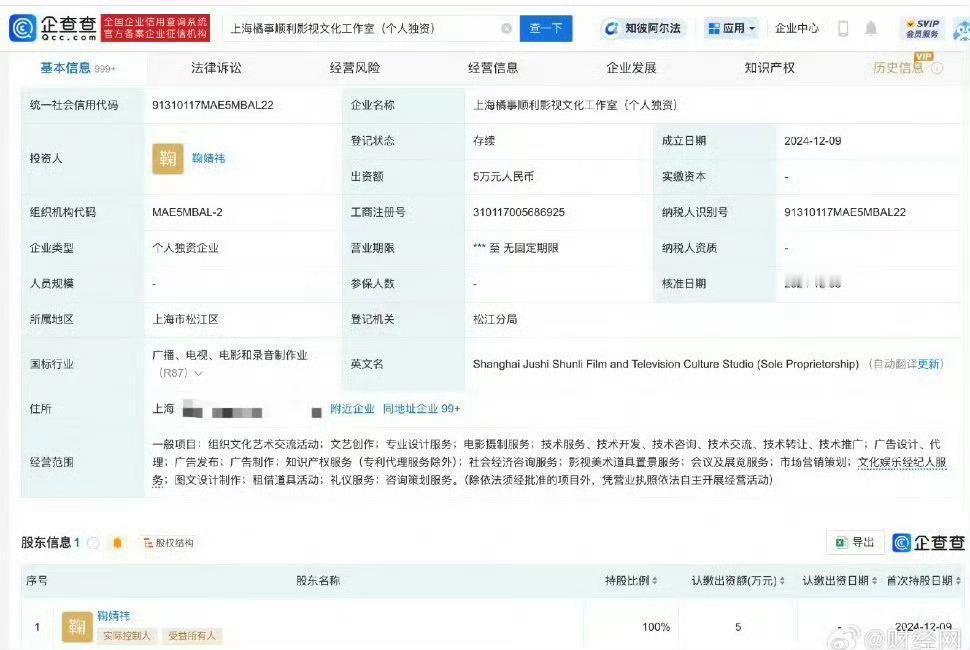
Task: Open investor 鞠婧祎 link in 投资人 row
Action: [208, 158]
